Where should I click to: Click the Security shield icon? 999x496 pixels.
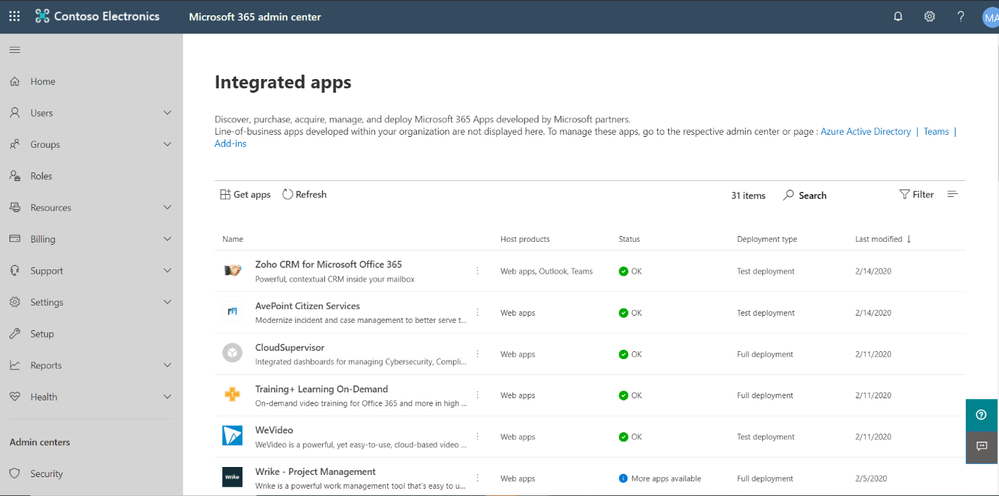click(15, 474)
